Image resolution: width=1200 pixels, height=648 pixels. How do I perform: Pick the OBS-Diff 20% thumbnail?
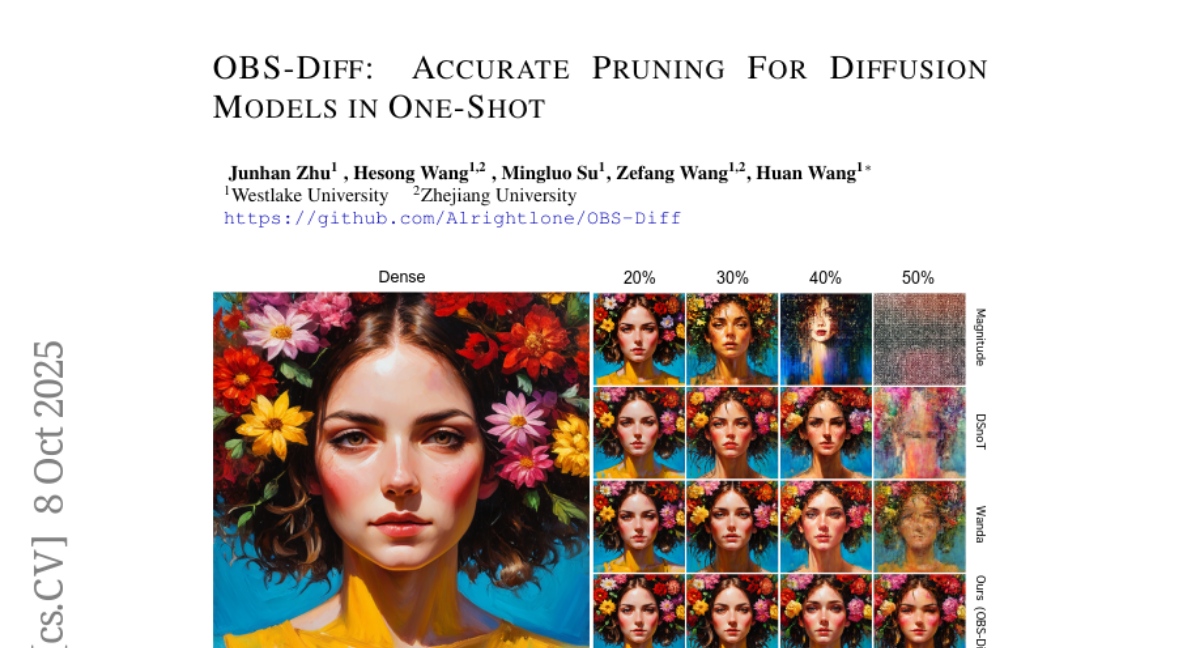[639, 611]
